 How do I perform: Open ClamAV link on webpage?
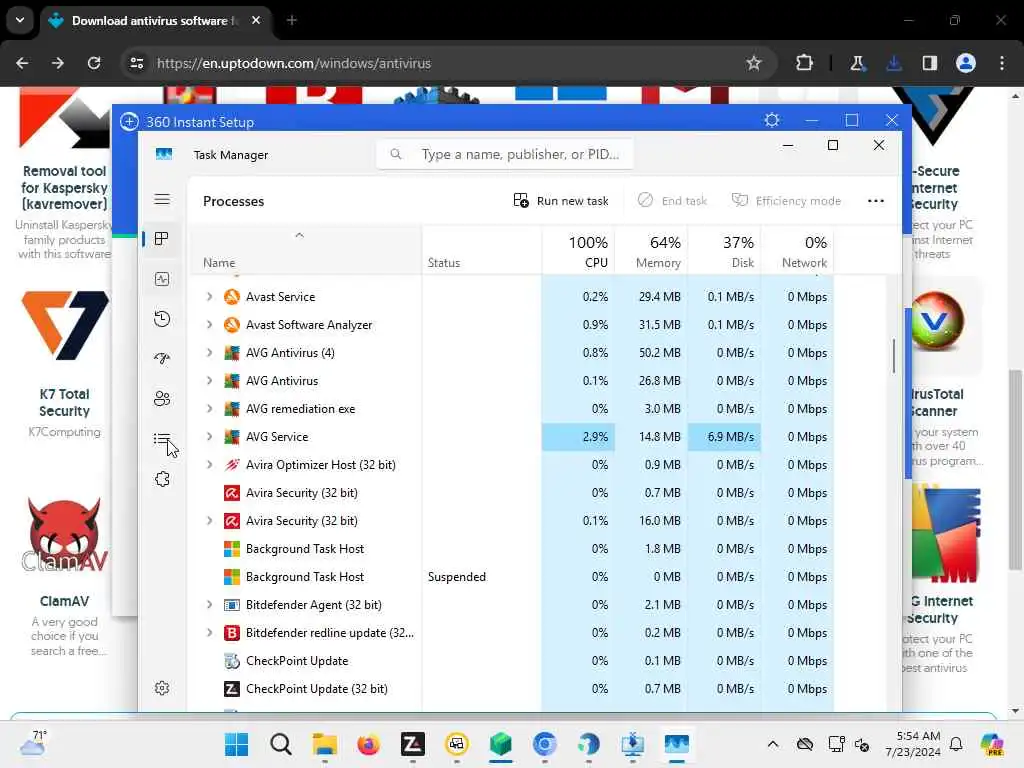click(64, 601)
